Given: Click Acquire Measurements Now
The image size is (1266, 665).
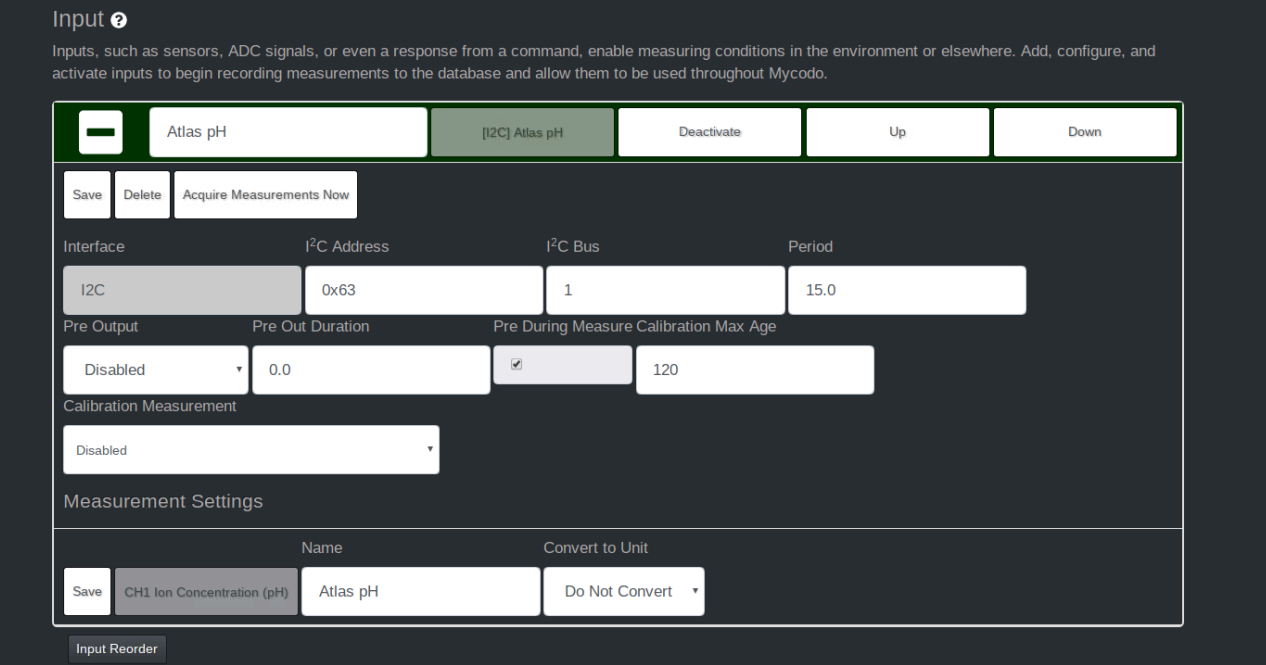Looking at the screenshot, I should [266, 195].
